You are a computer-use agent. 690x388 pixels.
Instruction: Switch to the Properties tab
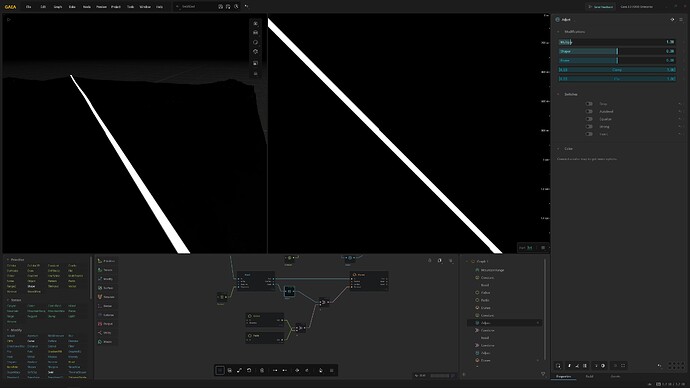click(564, 377)
